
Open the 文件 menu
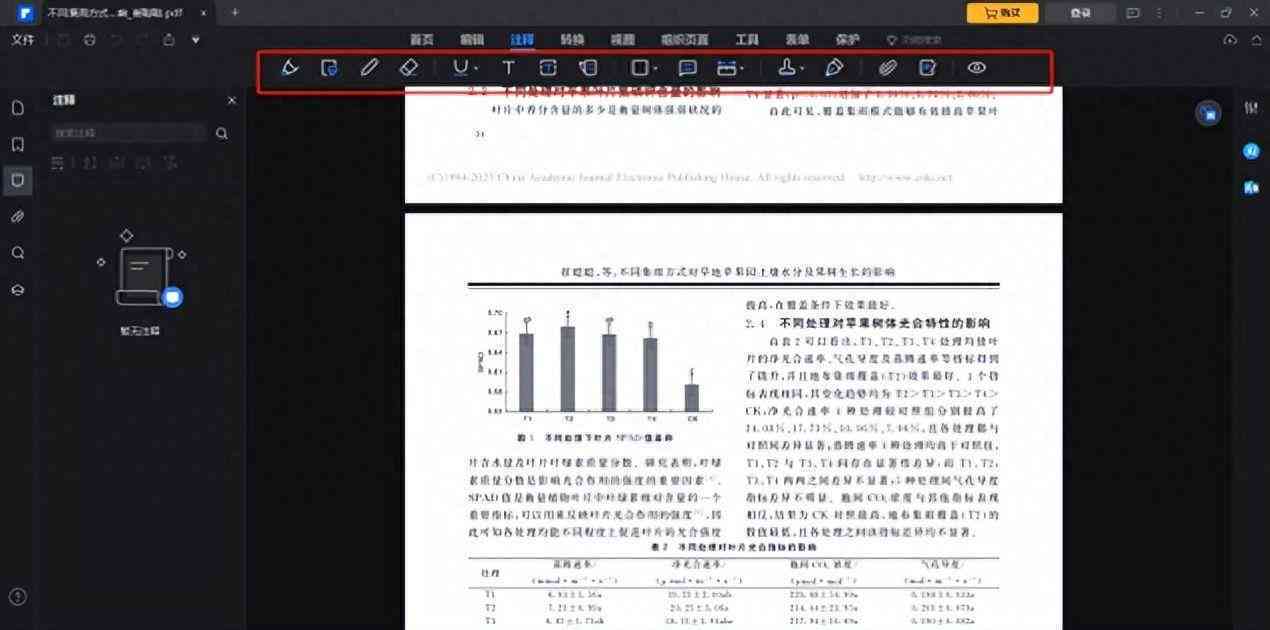pos(22,40)
